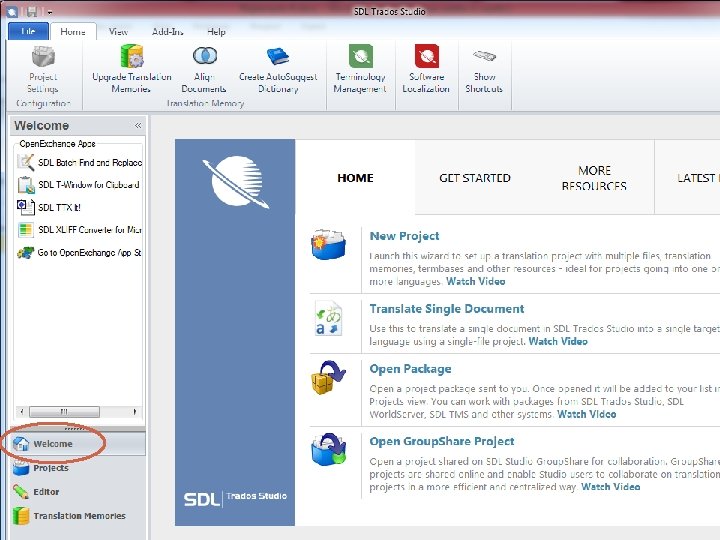This screenshot has height=540, width=720.
Task: Switch to the LATEST tab
Action: coord(688,177)
